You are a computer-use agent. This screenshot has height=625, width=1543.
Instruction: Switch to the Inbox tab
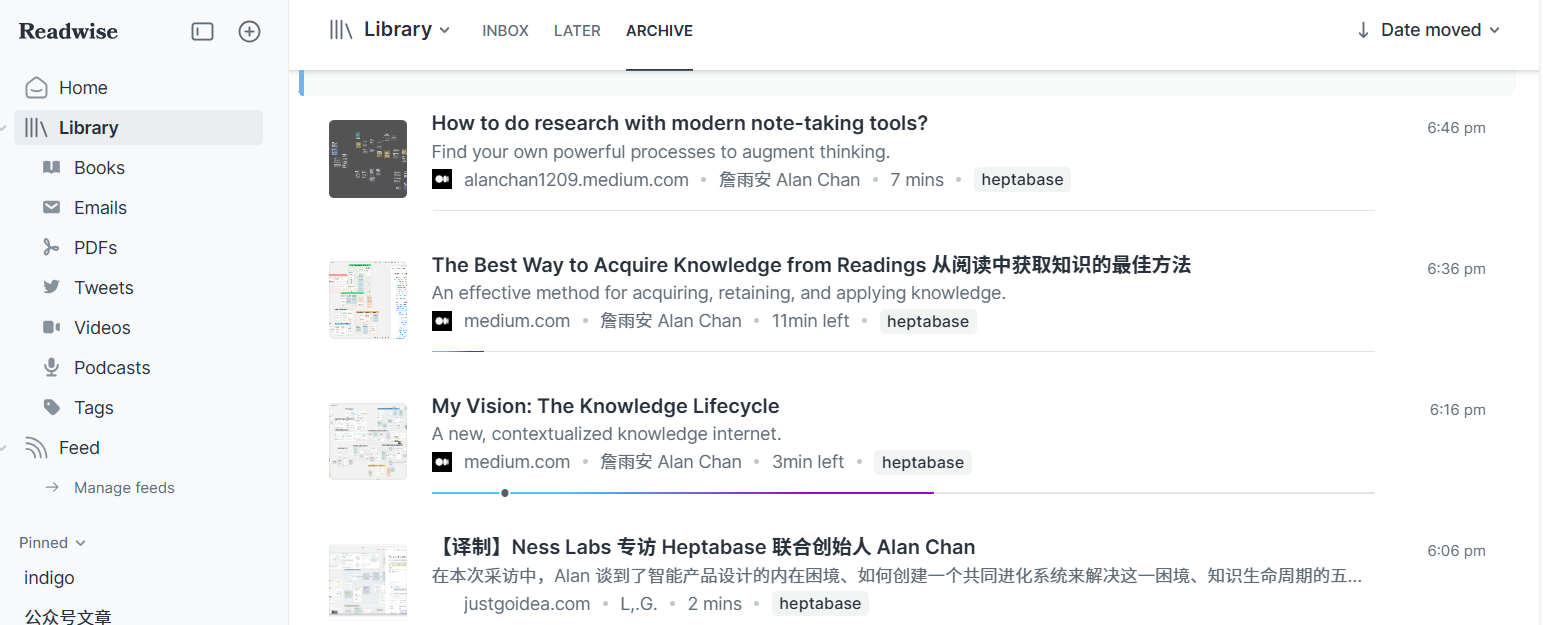click(505, 31)
